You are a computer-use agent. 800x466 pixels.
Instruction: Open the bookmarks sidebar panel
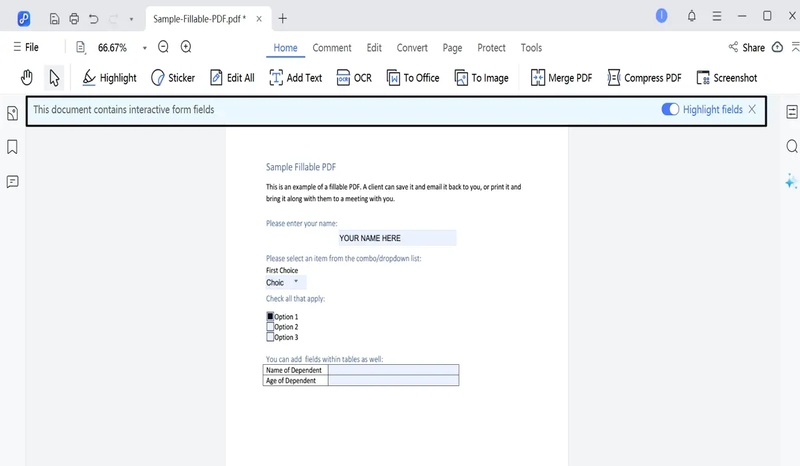(x=12, y=147)
